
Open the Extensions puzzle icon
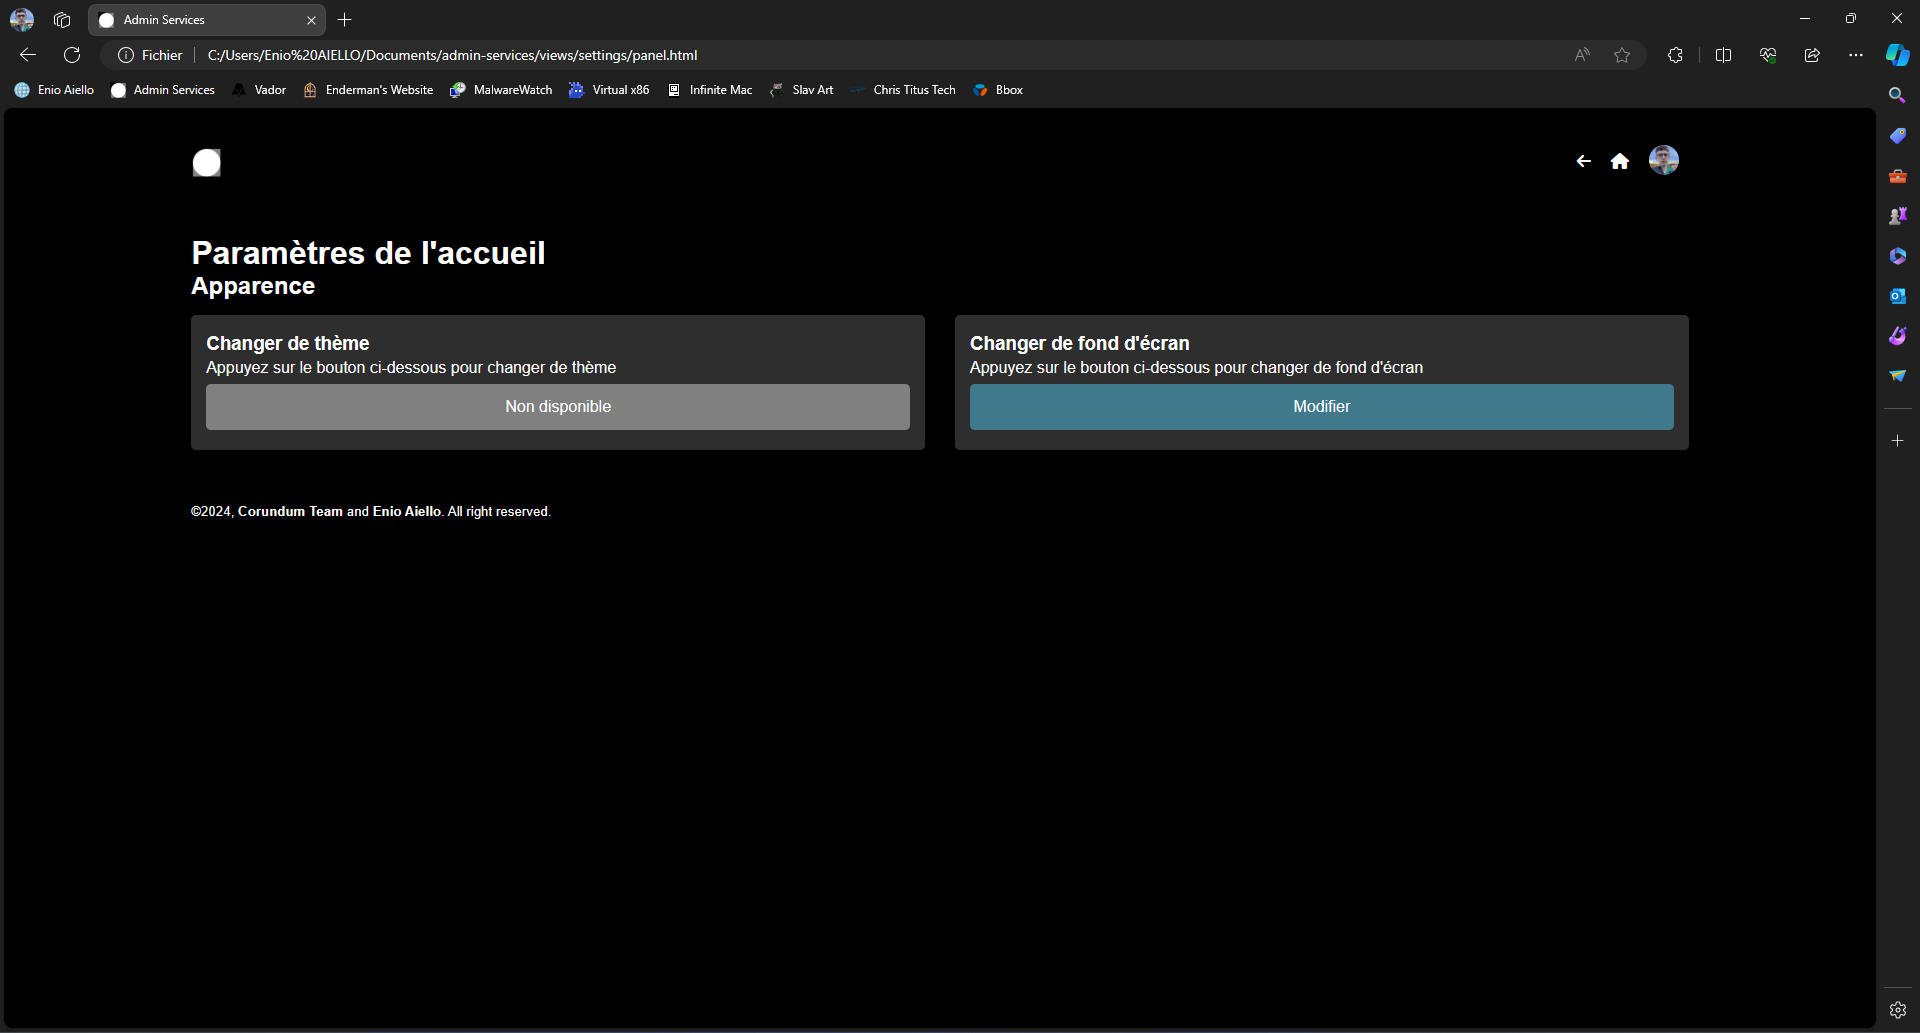tap(1676, 55)
